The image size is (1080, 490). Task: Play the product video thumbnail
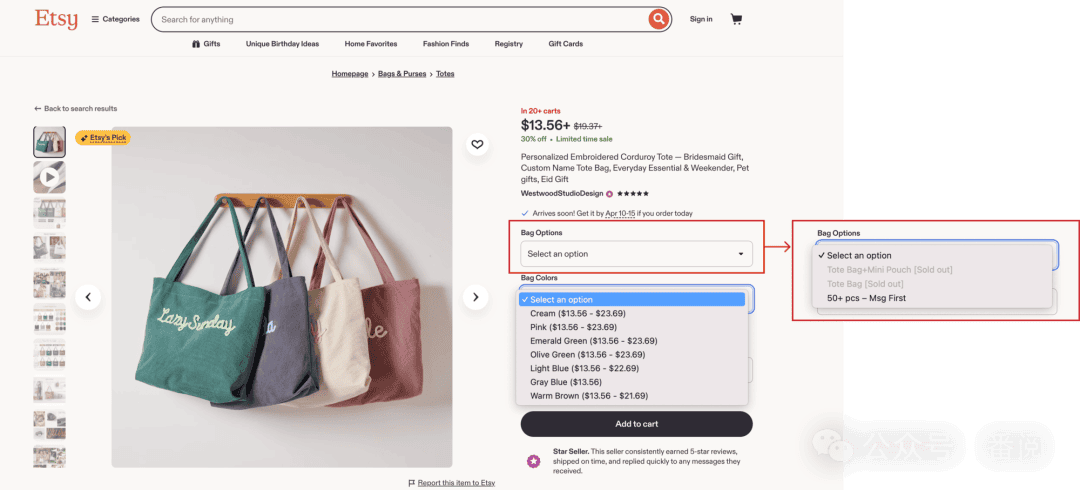(x=50, y=177)
